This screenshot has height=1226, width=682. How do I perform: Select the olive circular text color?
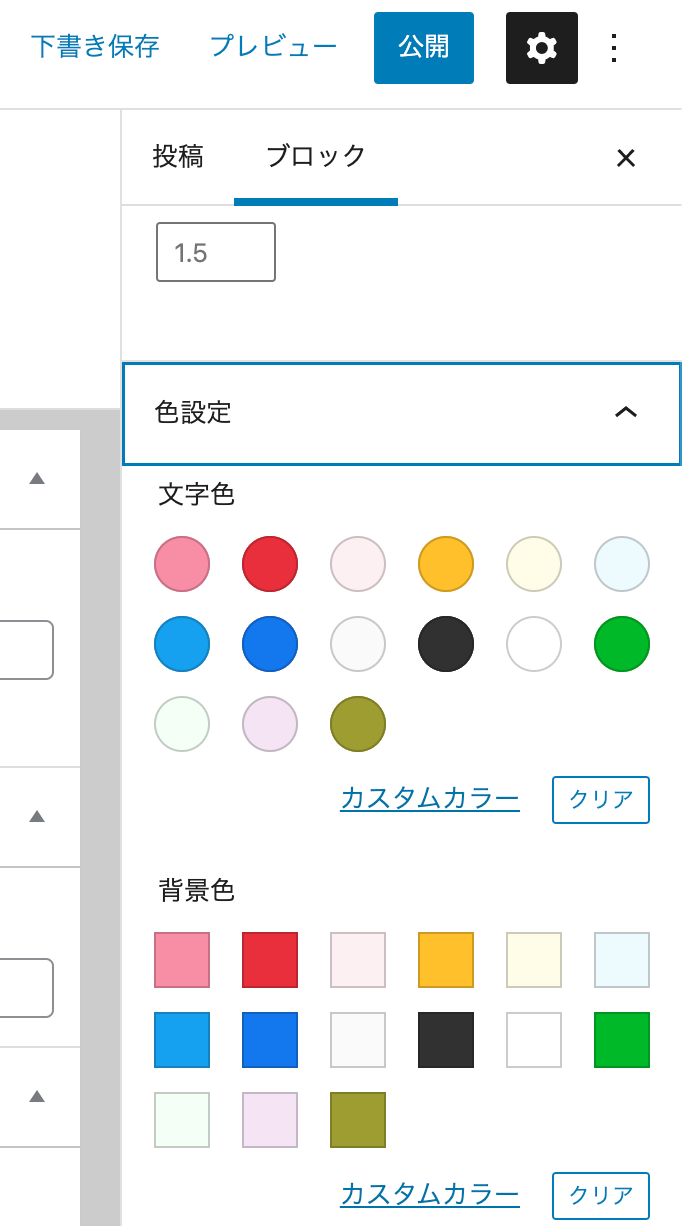point(358,724)
